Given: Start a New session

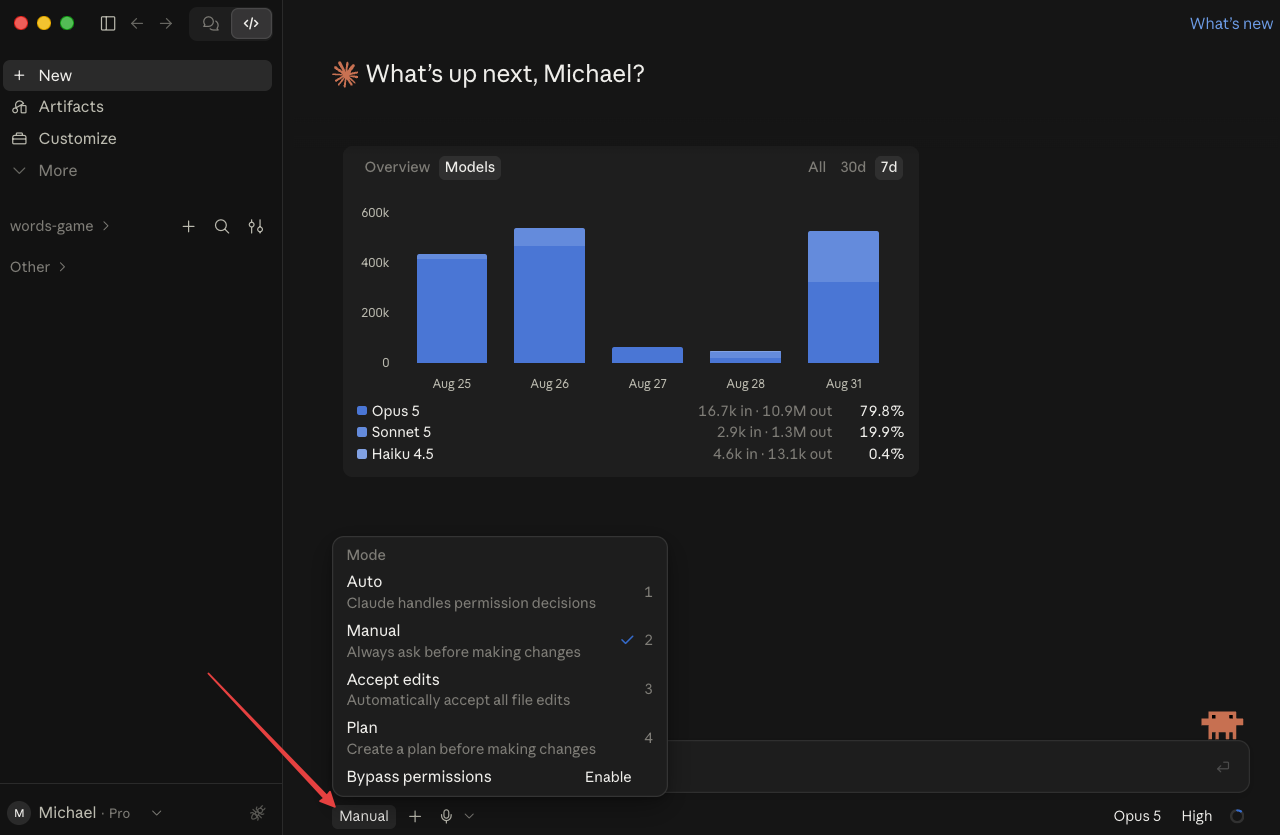Looking at the screenshot, I should tap(137, 75).
